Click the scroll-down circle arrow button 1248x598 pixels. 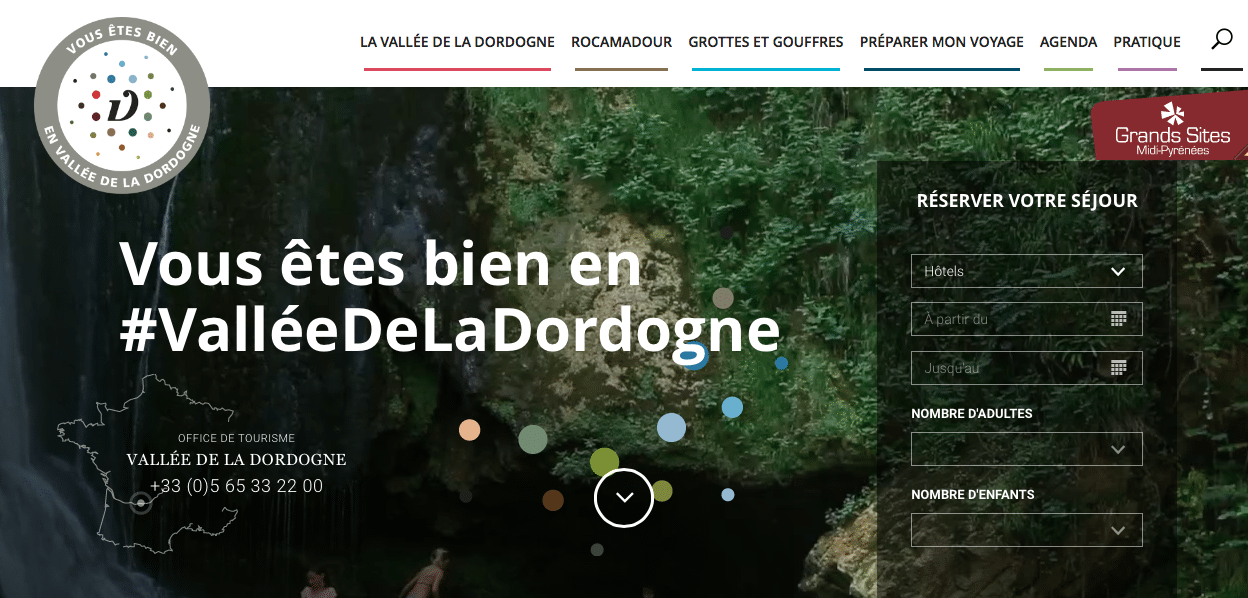click(x=624, y=497)
